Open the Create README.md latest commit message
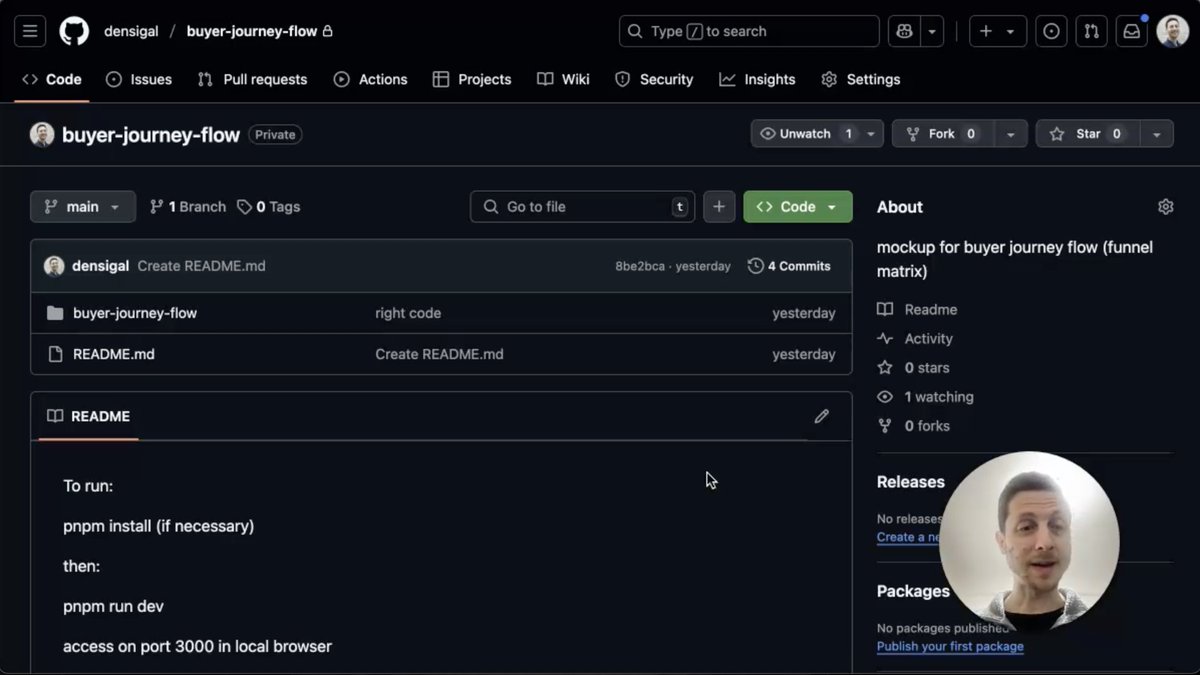1200x675 pixels. [x=201, y=266]
